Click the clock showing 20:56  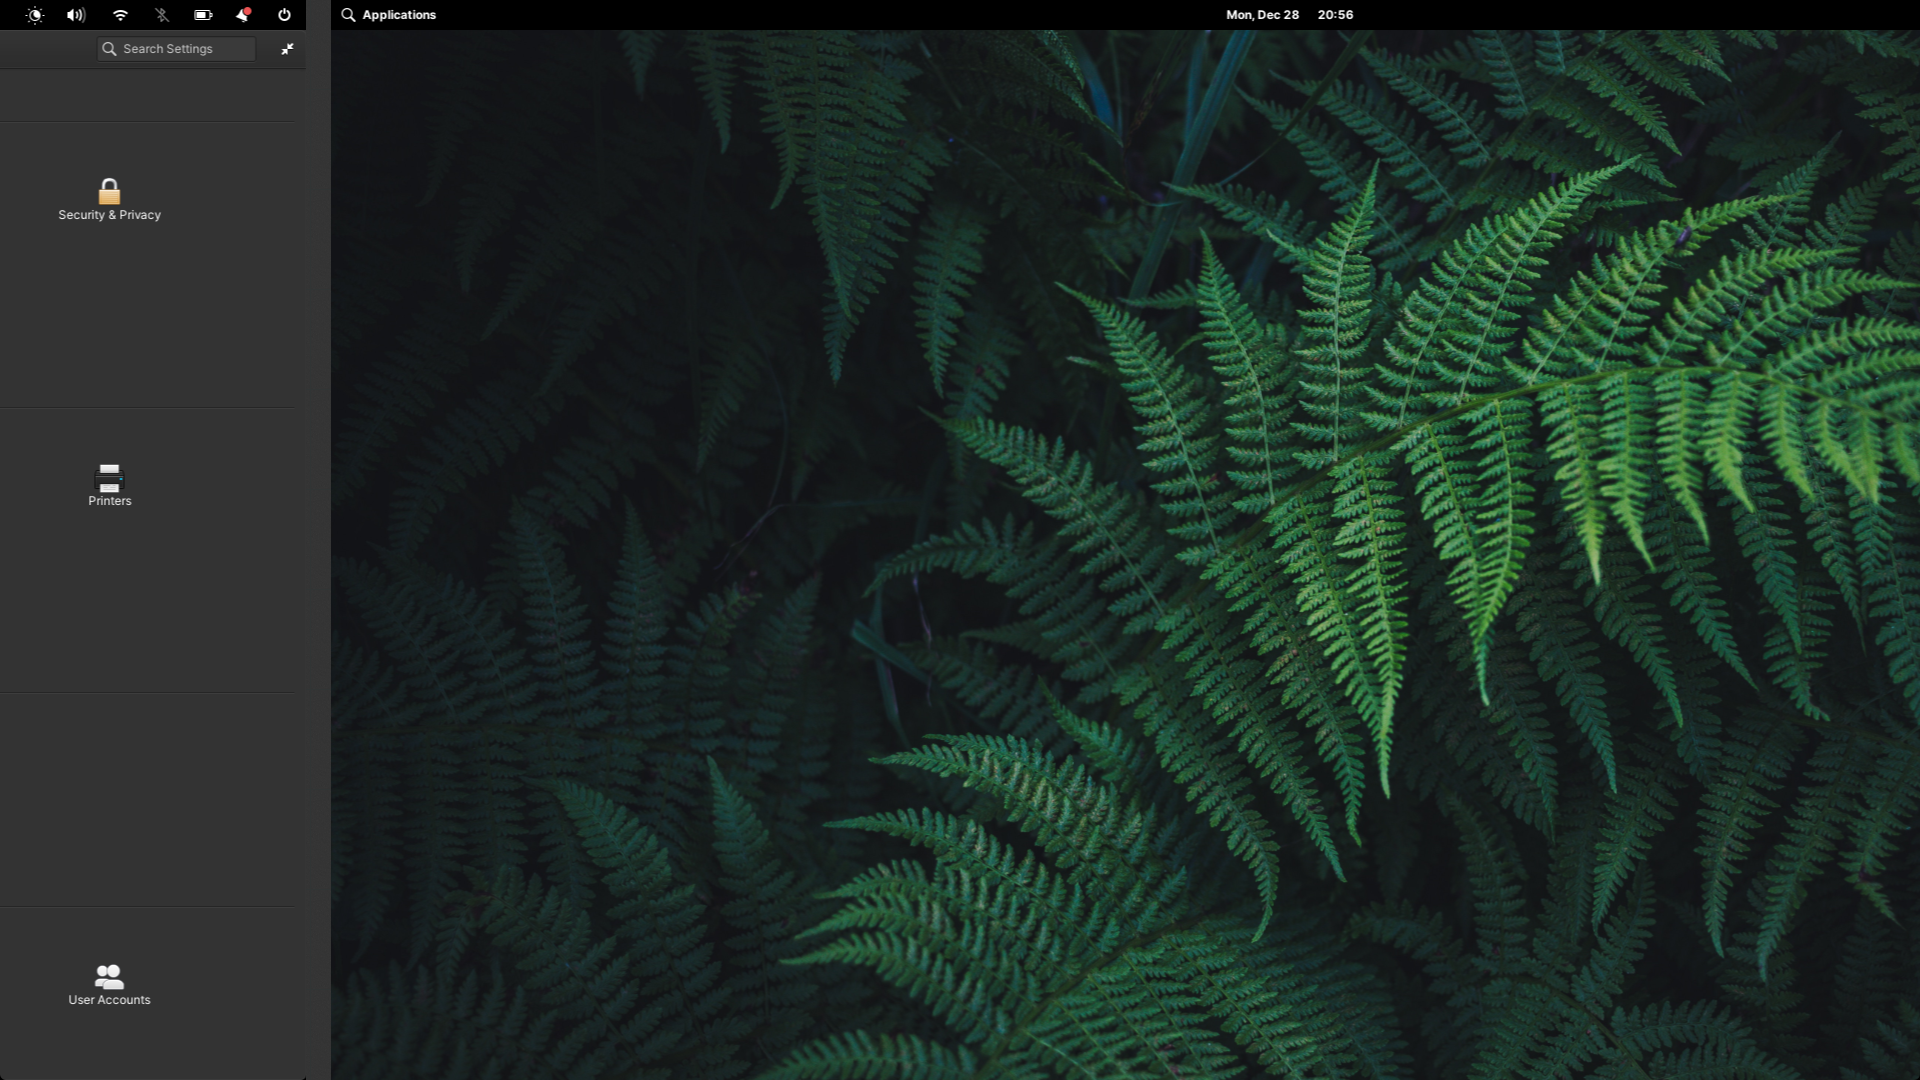1335,15
